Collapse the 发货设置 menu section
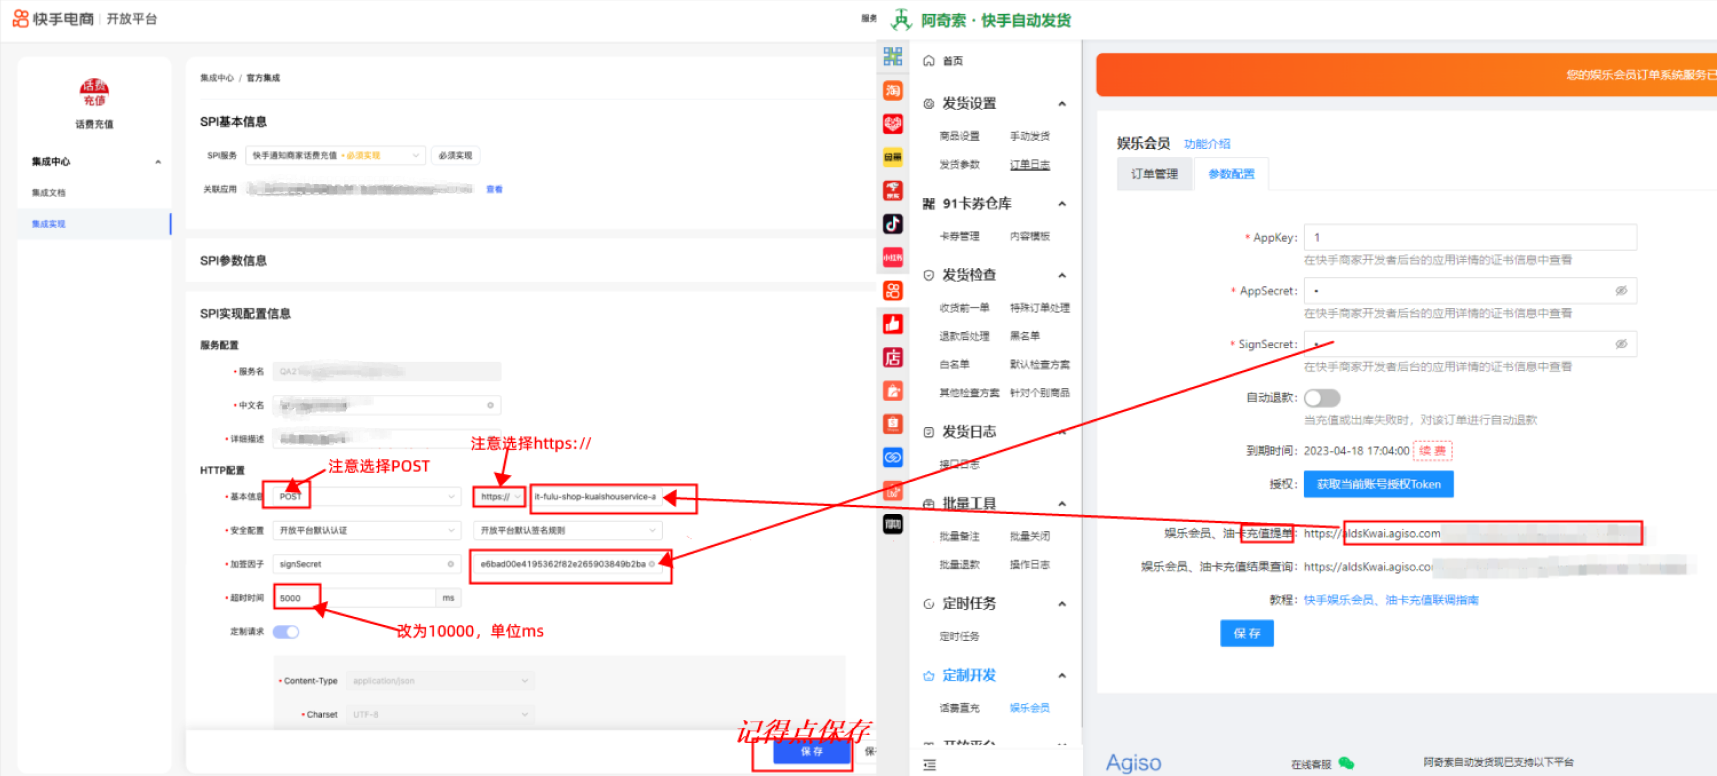 point(1062,104)
